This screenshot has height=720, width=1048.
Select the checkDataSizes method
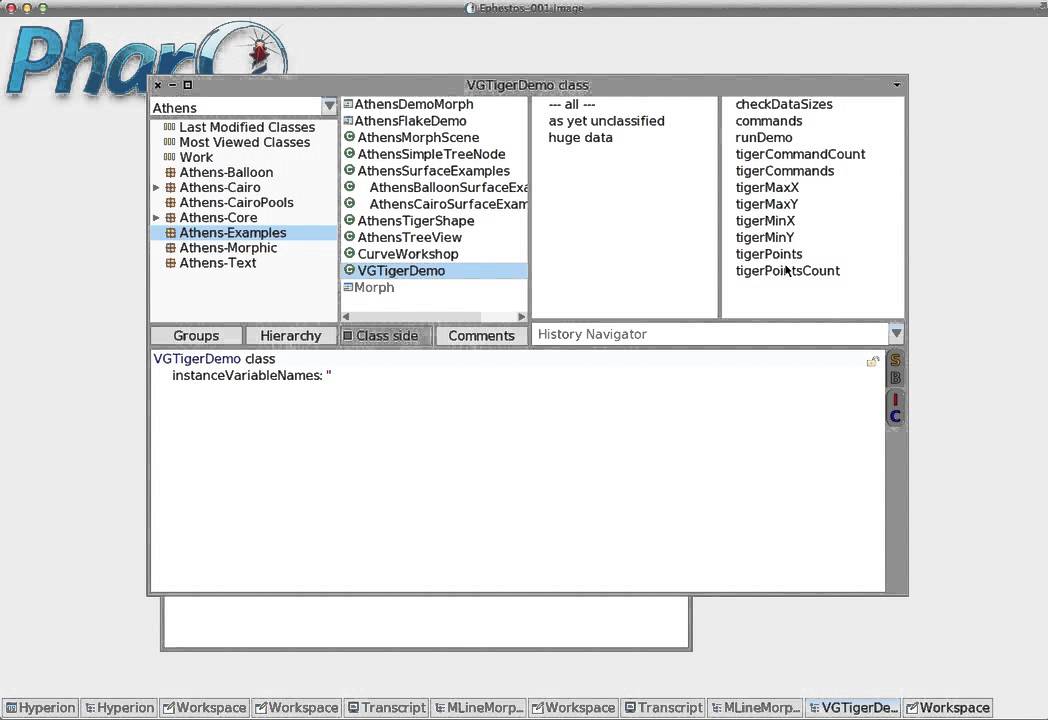(x=783, y=104)
